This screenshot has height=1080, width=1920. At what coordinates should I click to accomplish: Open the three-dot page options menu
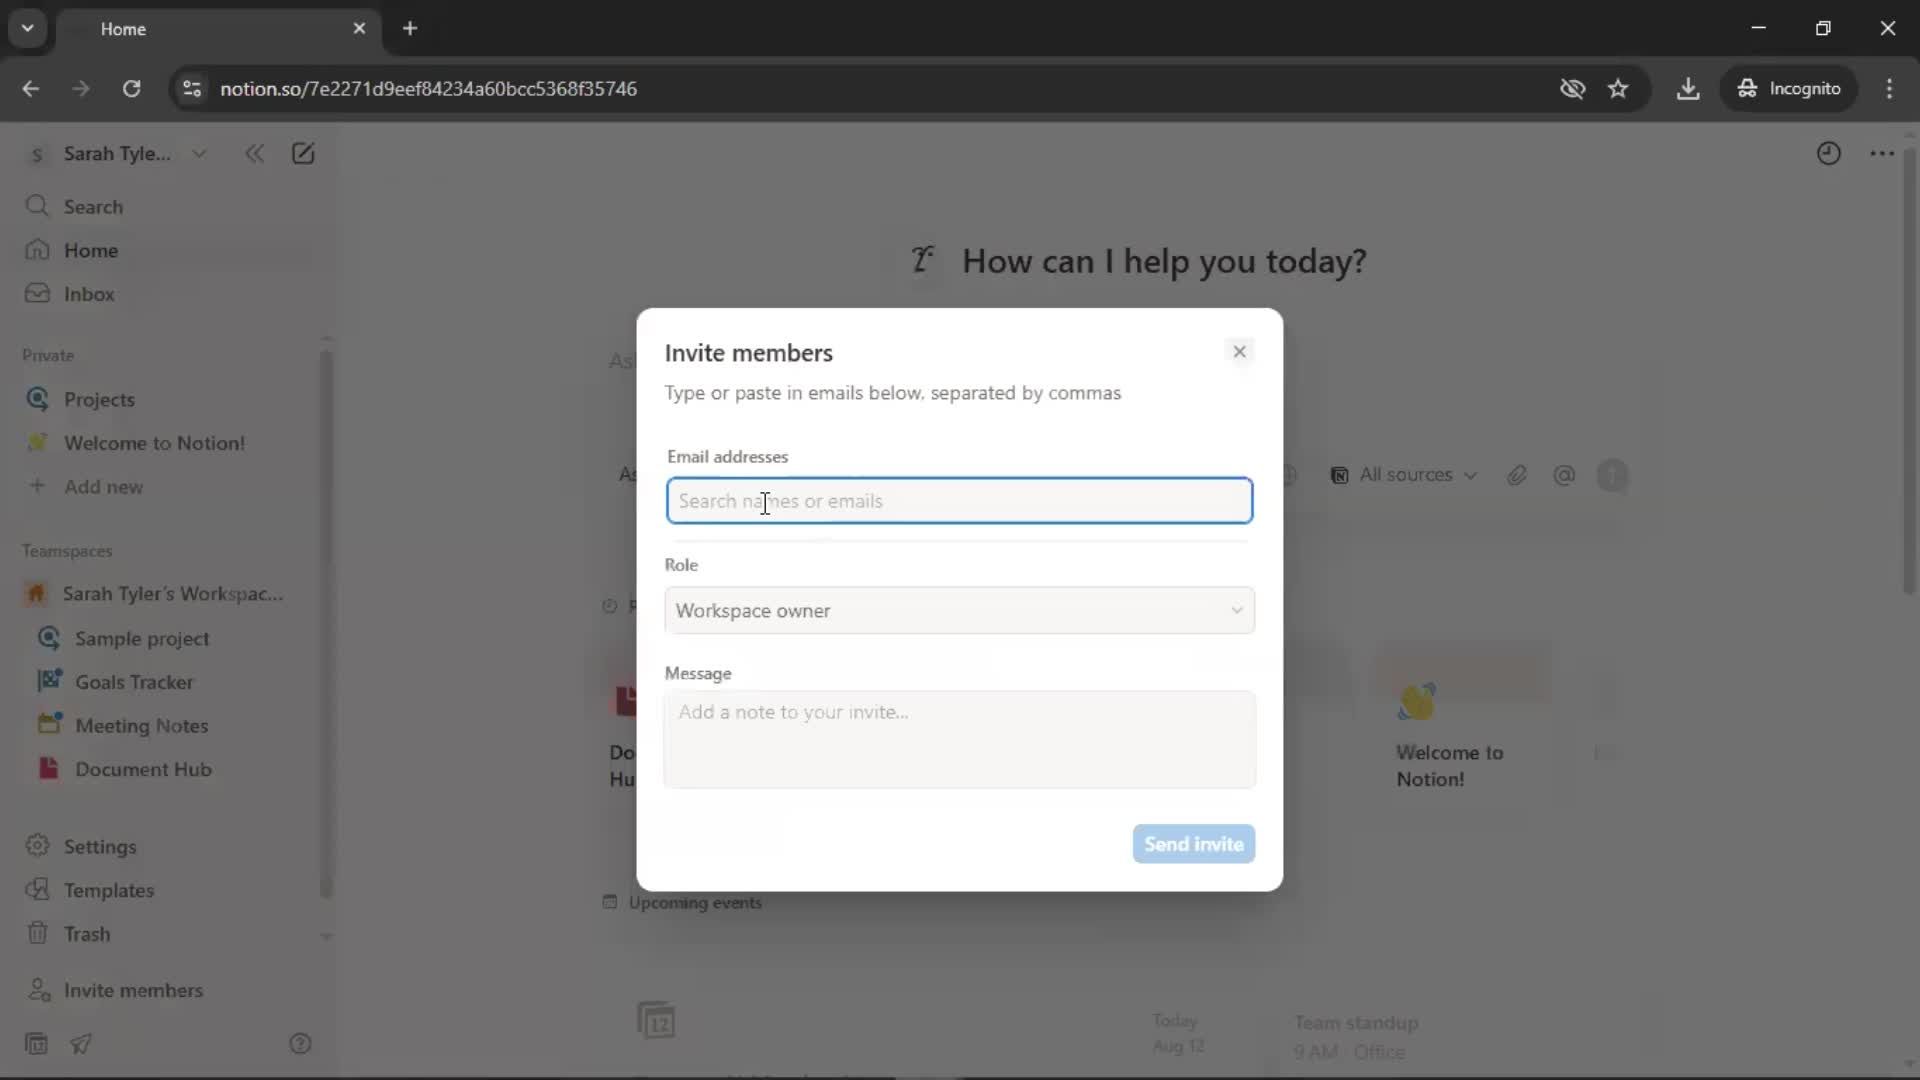point(1882,153)
